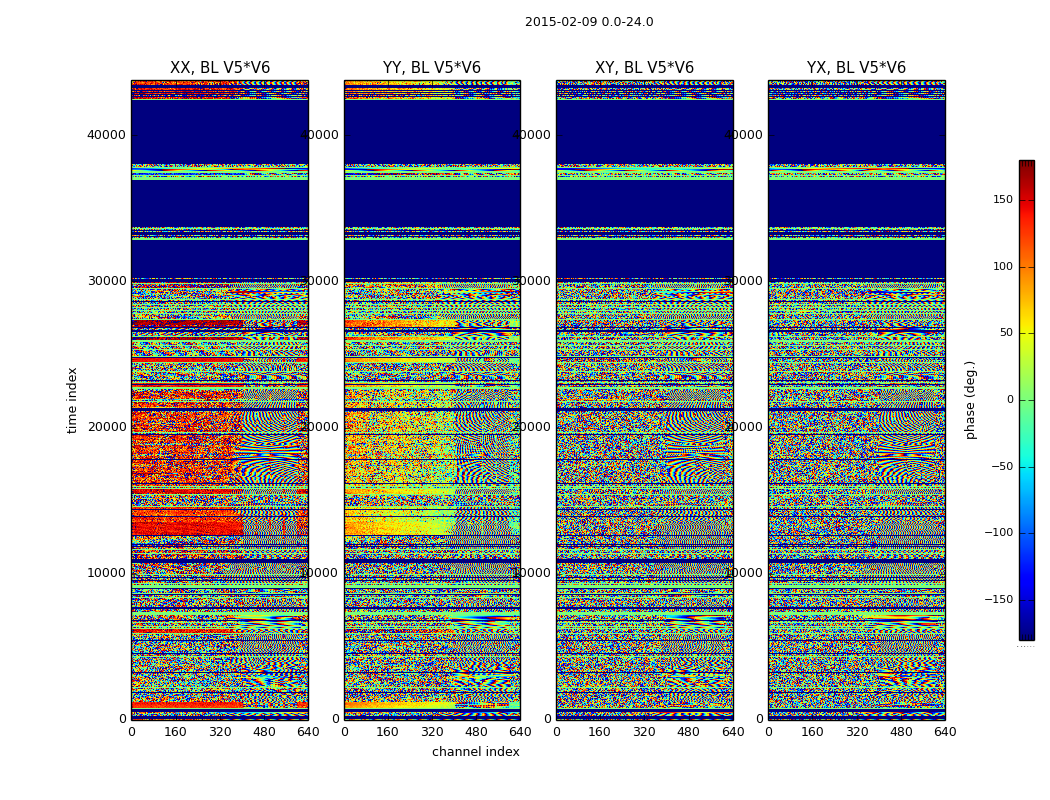Click the −50 tick label on colorbar
This screenshot has width=1050, height=800.
point(1002,467)
